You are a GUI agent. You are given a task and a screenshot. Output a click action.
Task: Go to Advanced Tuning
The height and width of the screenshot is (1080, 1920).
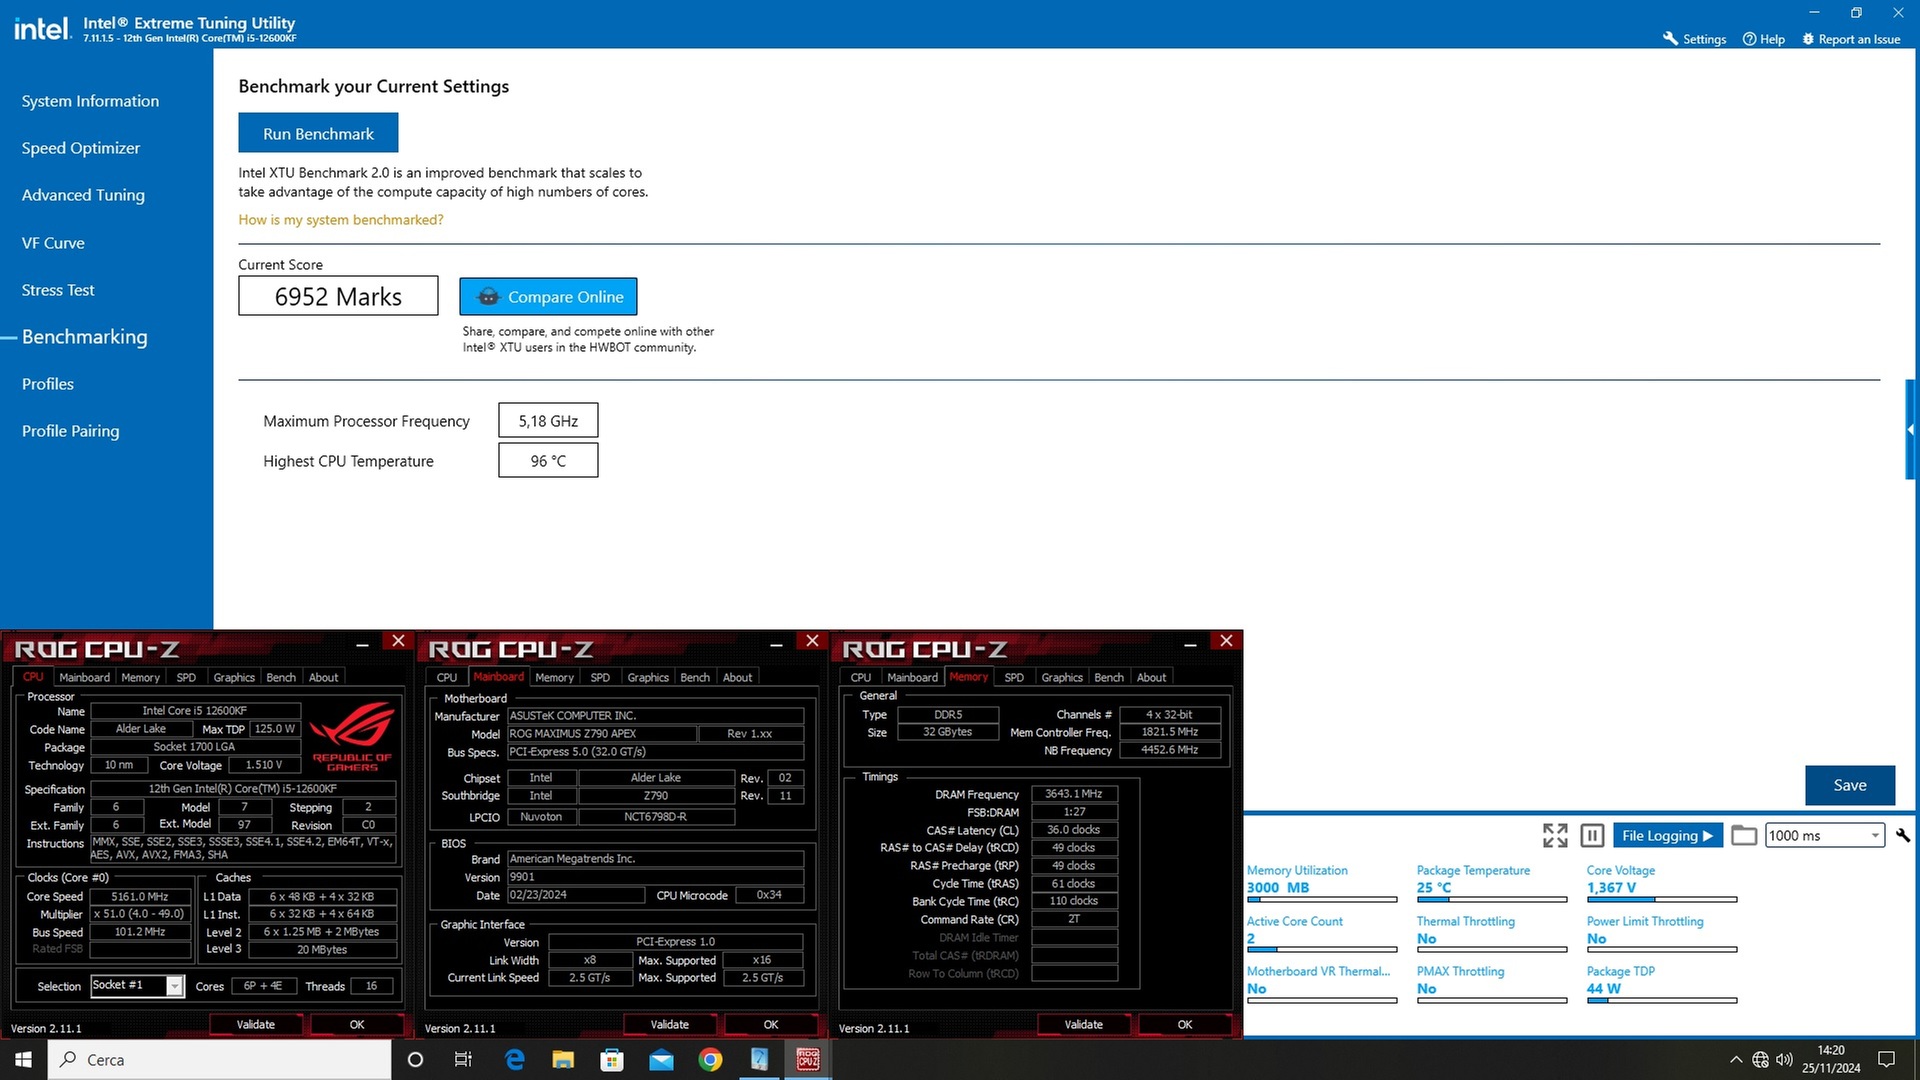[x=83, y=195]
